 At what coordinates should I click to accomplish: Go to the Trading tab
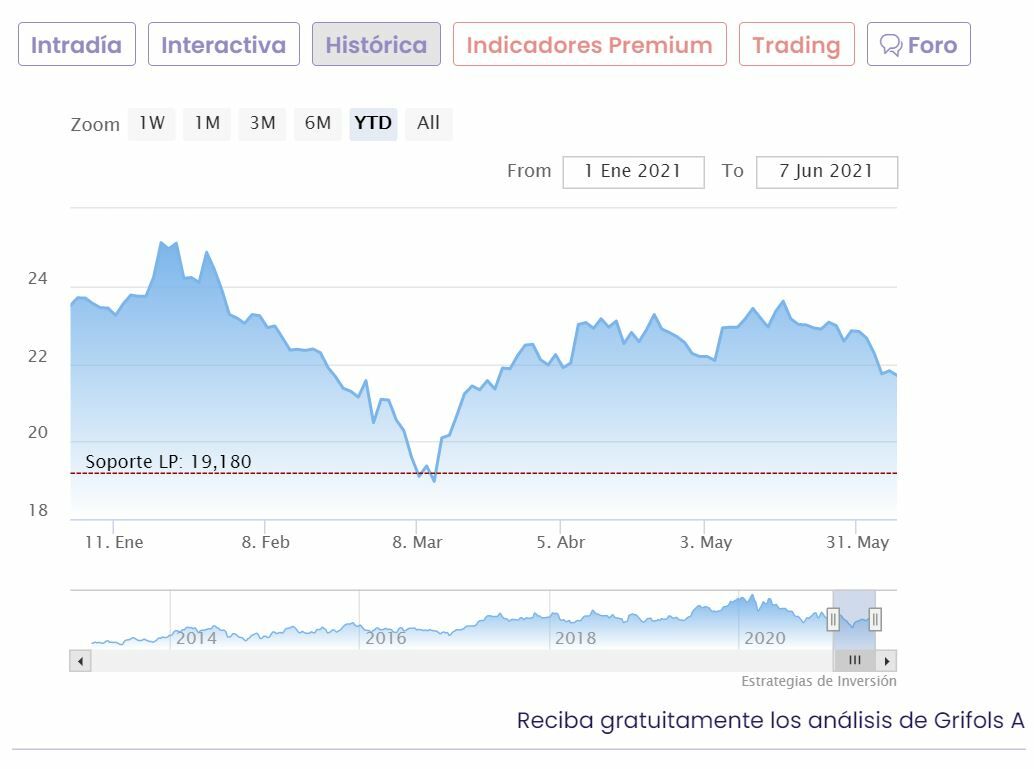point(796,45)
